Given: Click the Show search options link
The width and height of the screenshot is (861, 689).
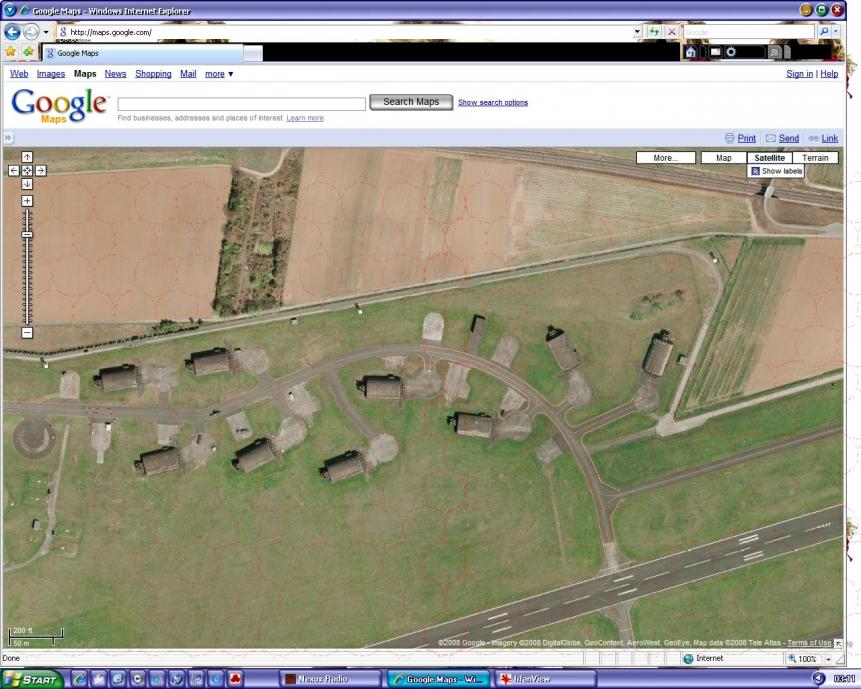Looking at the screenshot, I should [x=492, y=102].
